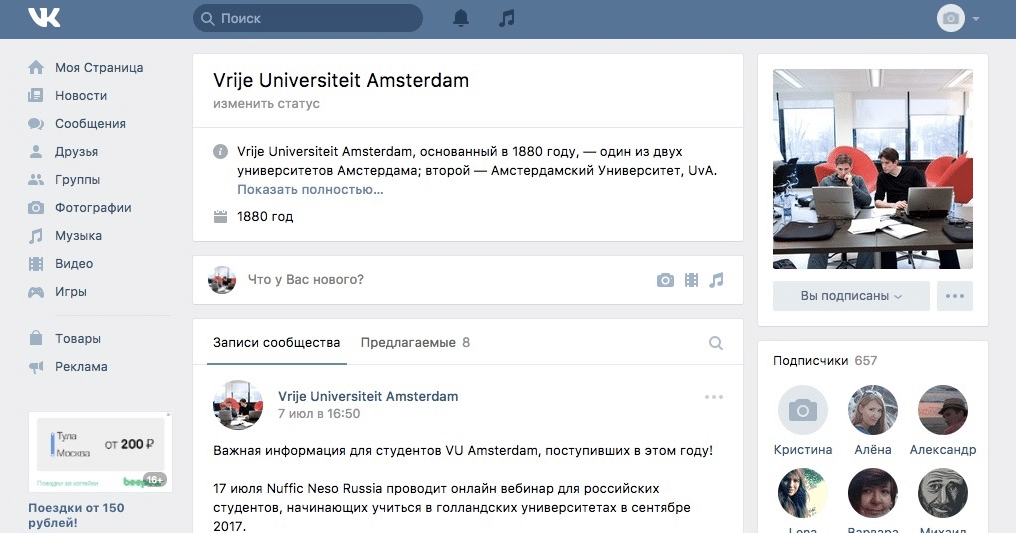
Task: Click the post date 7 июл в 16:50
Action: click(x=319, y=414)
